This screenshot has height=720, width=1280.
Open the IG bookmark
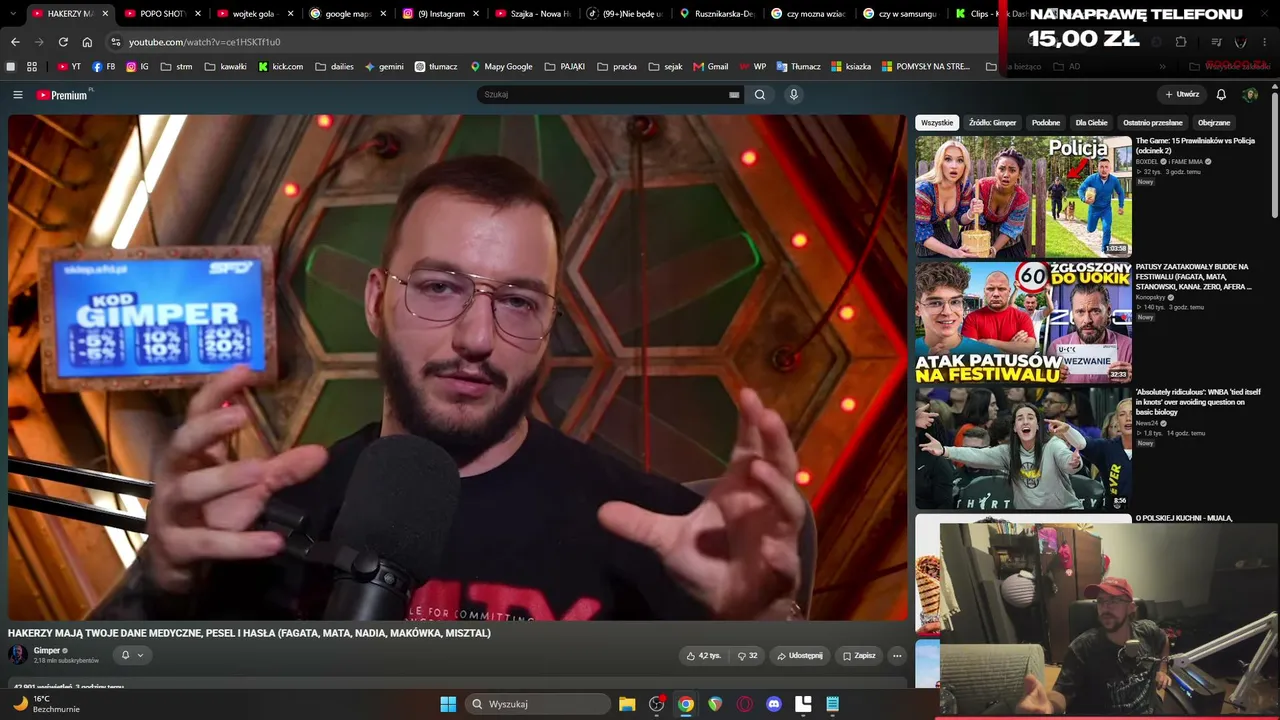137,67
